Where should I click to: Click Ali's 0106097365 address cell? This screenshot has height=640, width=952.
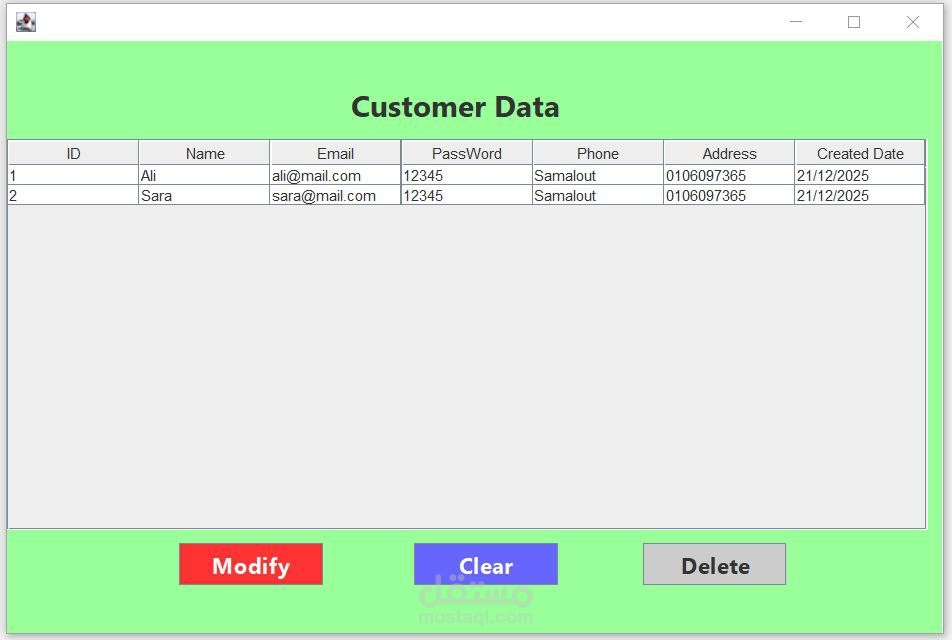coord(729,175)
